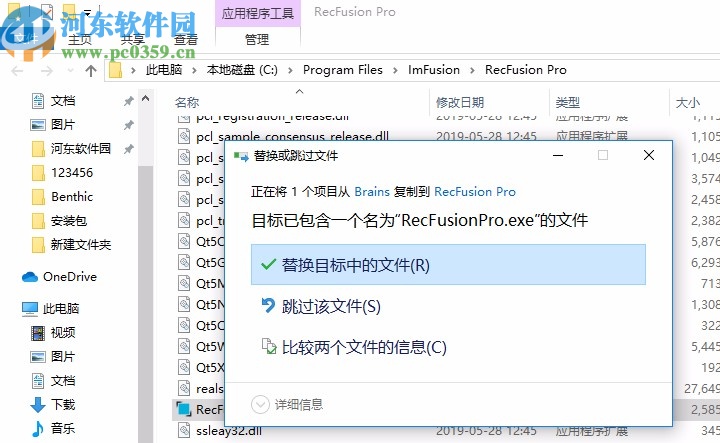Select 此电脑 in navigation pane
This screenshot has width=720, height=443.
61,308
